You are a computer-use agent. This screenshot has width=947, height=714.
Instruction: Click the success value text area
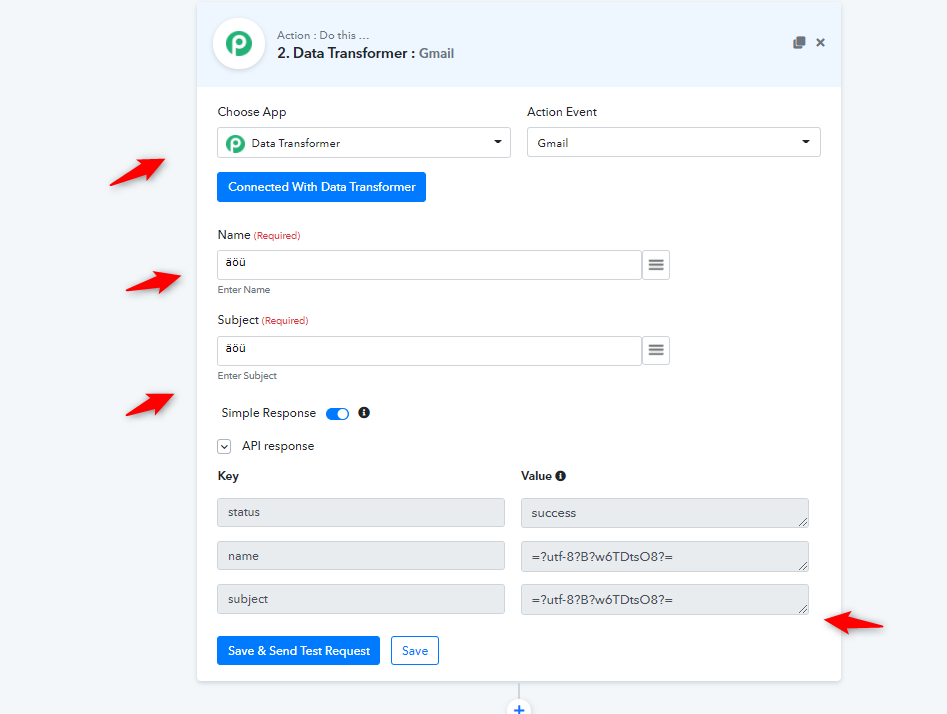[664, 513]
